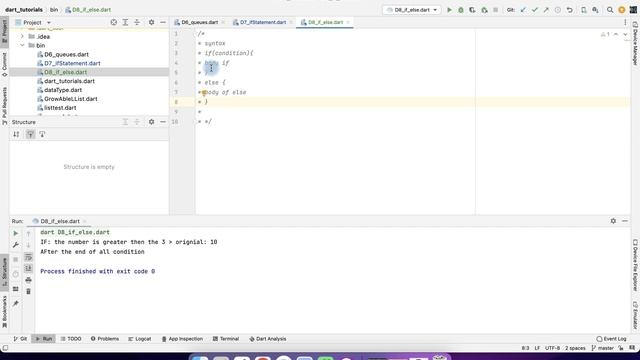
Task: Select D8_if_else.dart in project tree
Action: 65,72
